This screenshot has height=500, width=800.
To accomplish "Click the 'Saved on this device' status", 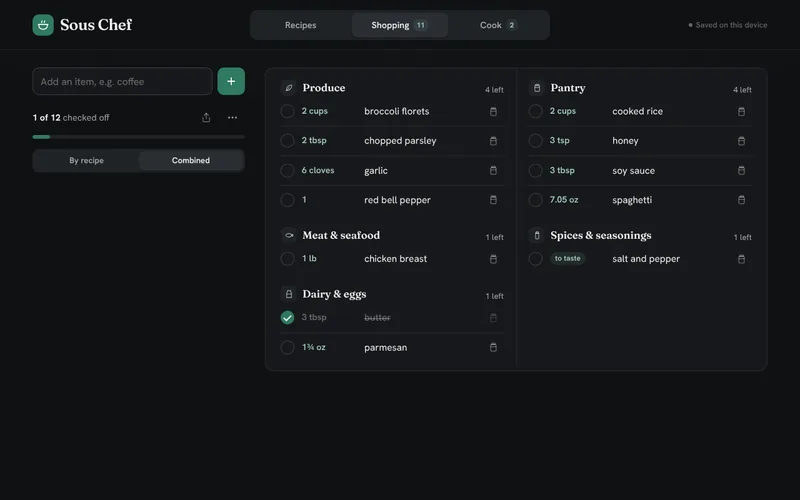I will click(728, 25).
